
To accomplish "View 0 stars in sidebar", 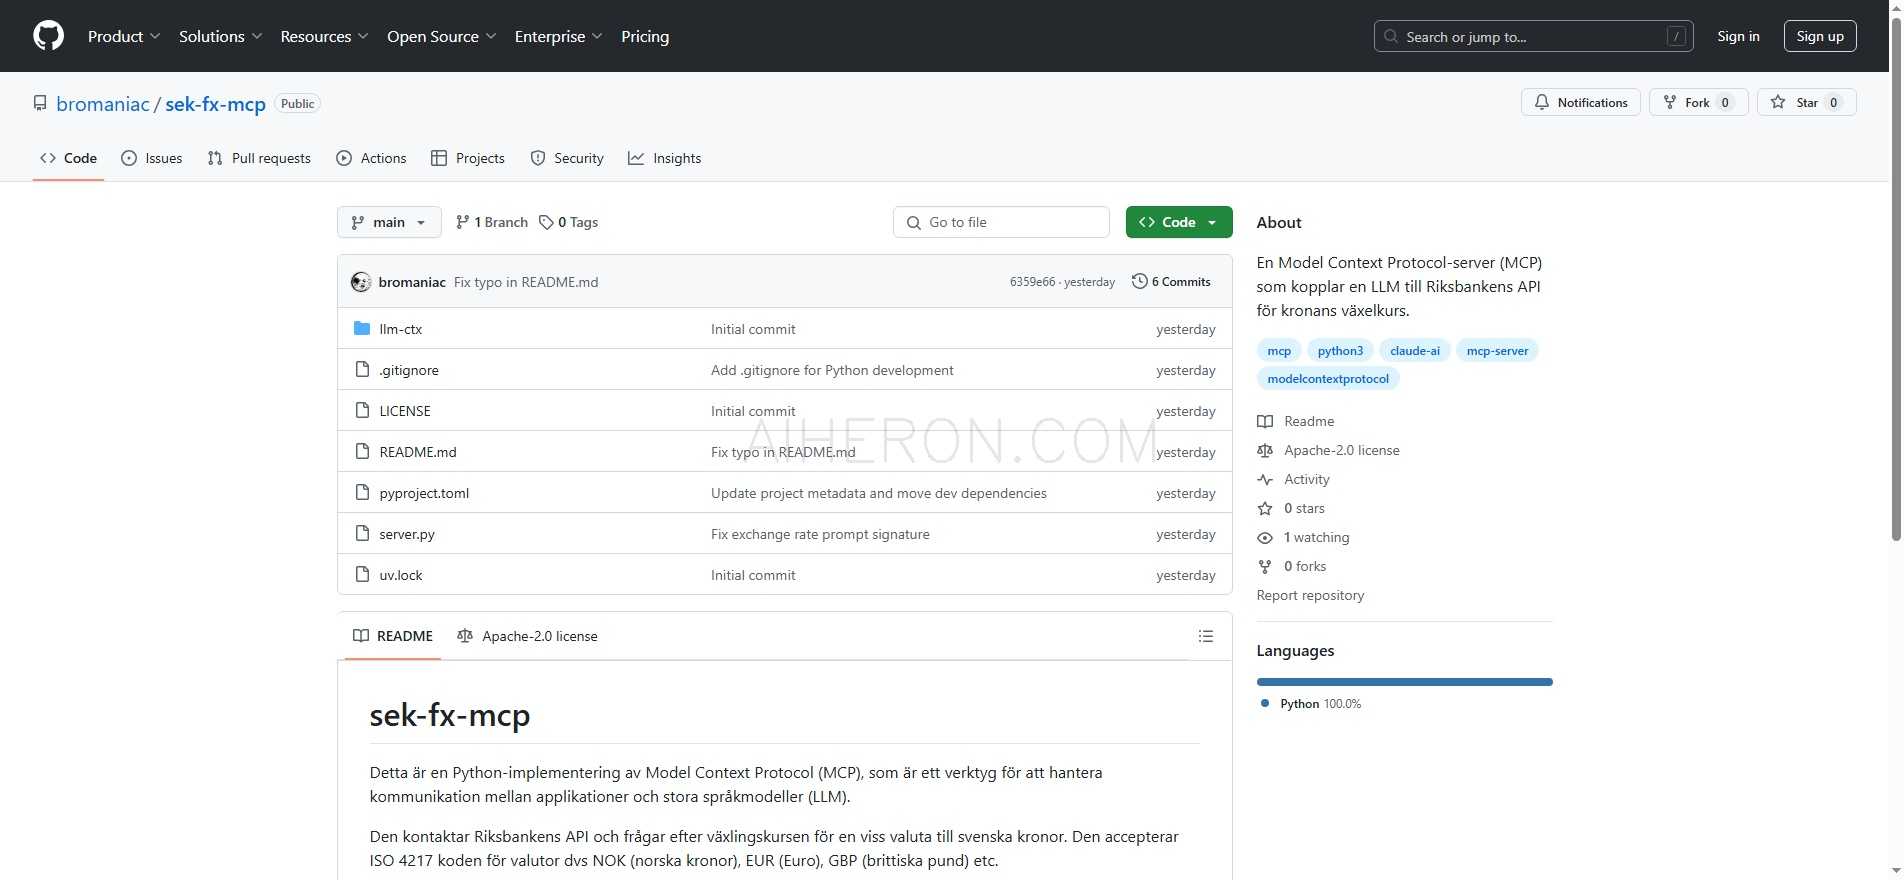I will pos(1291,508).
